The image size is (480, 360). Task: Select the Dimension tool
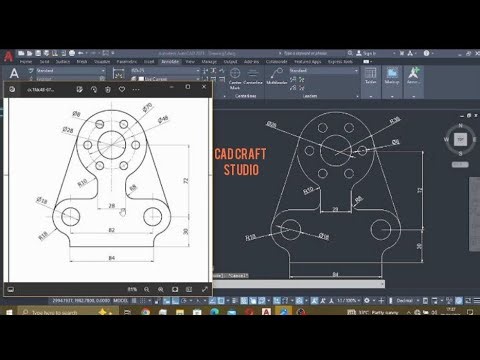[x=118, y=73]
